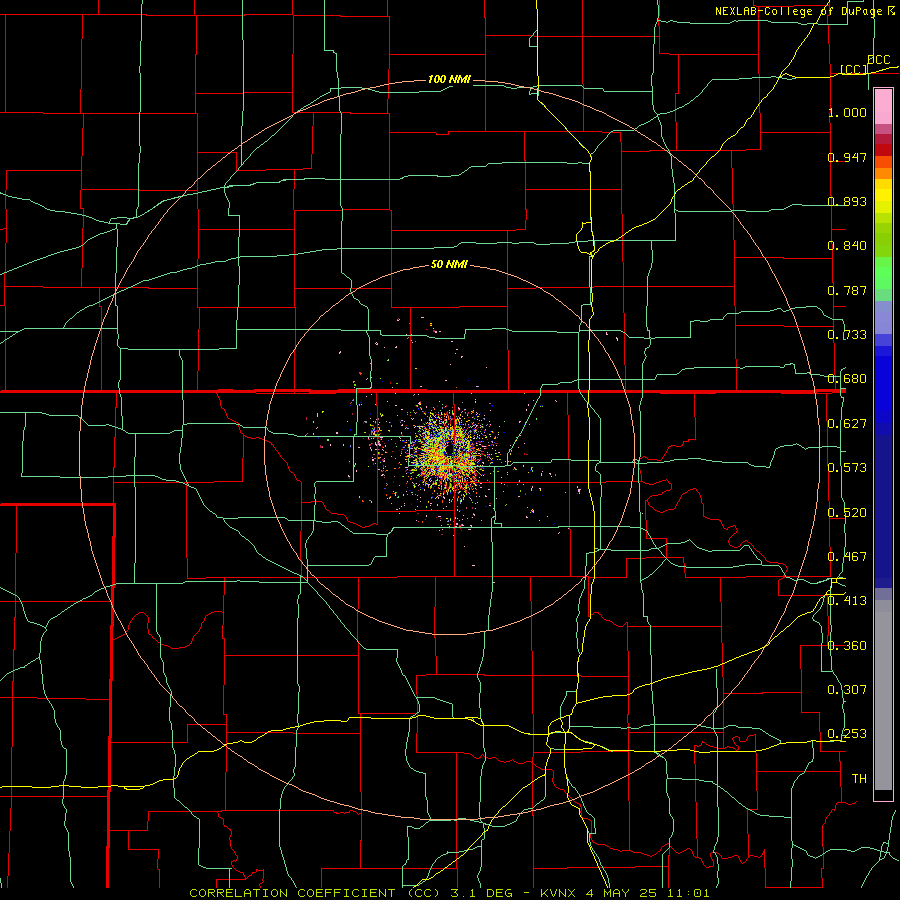Click the 0.573 scale value
Viewport: 900px width, 900px height.
click(847, 468)
